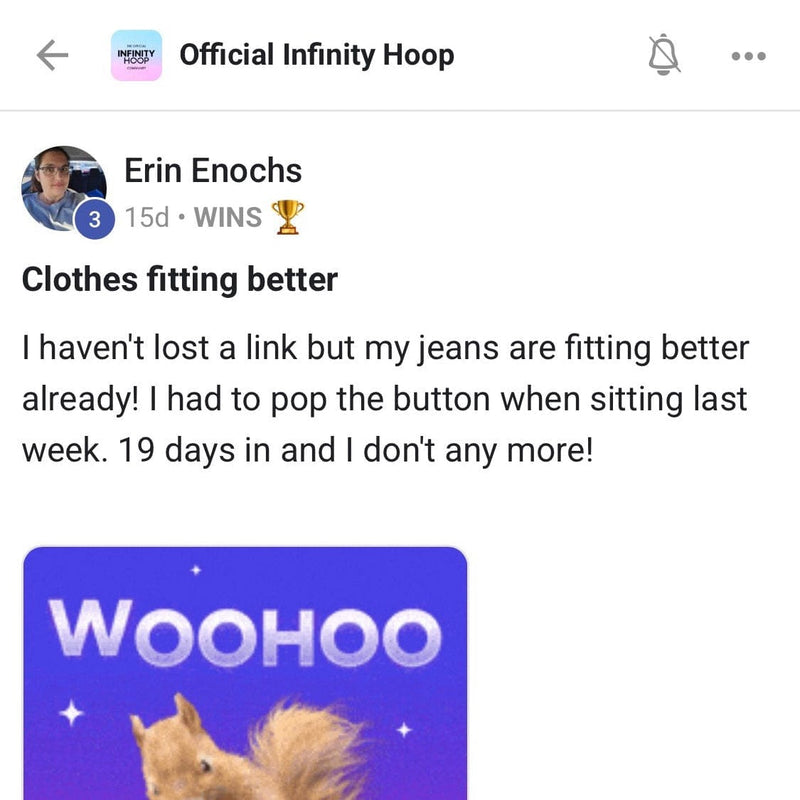The height and width of the screenshot is (800, 800).
Task: Click the trophy icon beside WINS
Action: click(x=288, y=217)
